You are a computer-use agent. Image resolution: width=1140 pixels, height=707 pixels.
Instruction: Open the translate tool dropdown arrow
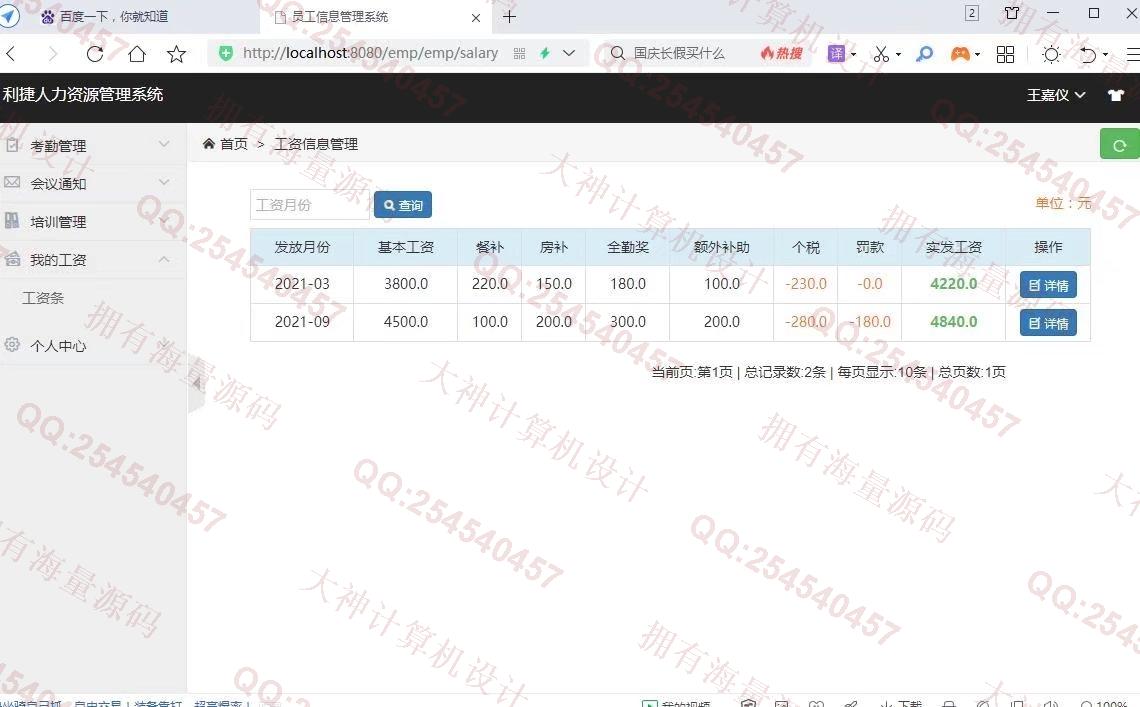(854, 54)
